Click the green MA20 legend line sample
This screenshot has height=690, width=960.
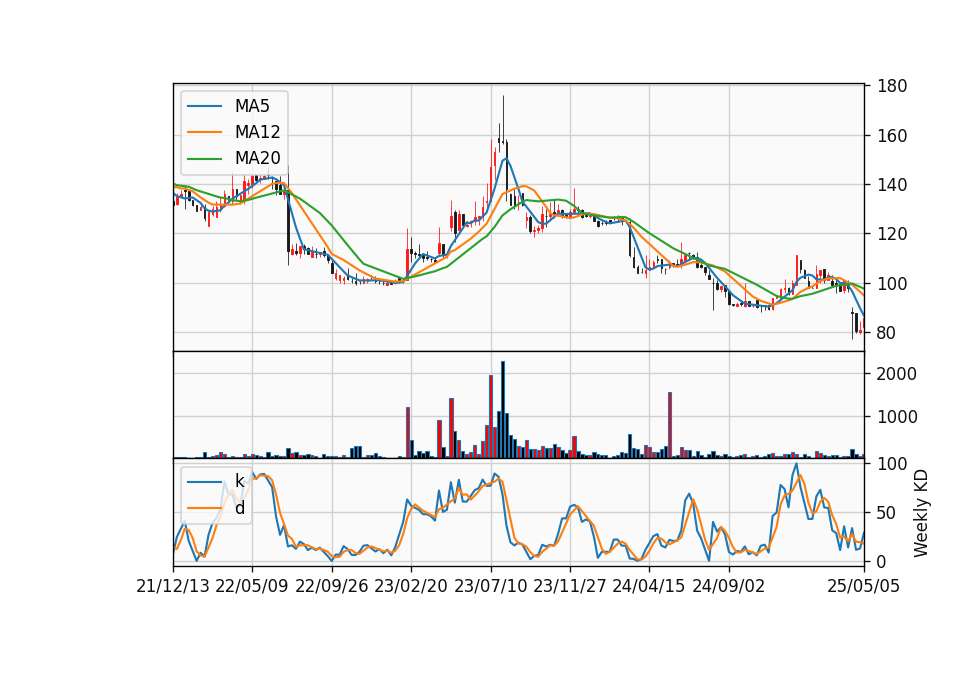coord(204,159)
